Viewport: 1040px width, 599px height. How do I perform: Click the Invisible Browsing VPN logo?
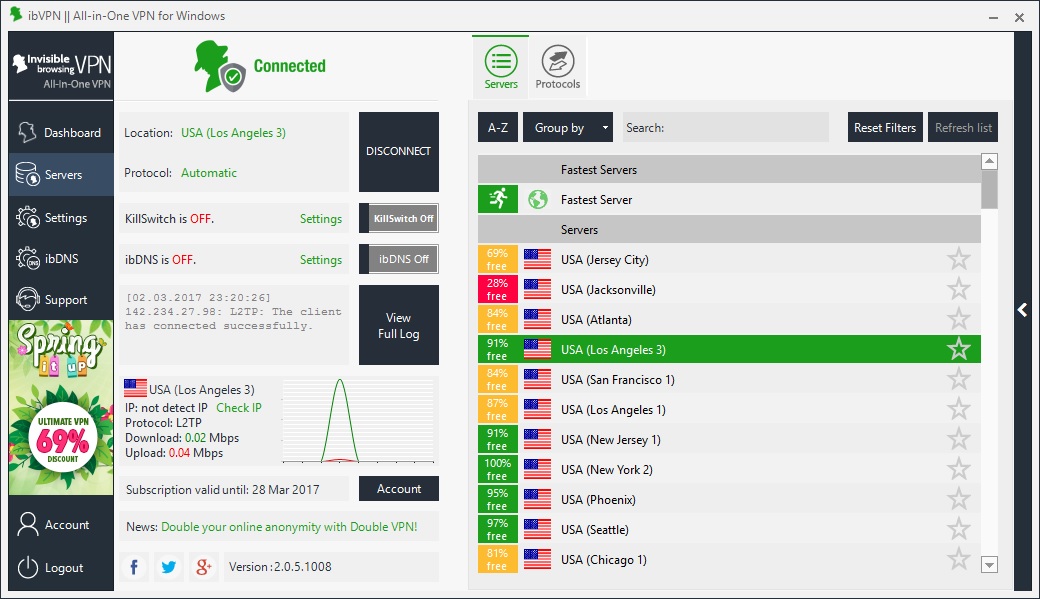[61, 71]
